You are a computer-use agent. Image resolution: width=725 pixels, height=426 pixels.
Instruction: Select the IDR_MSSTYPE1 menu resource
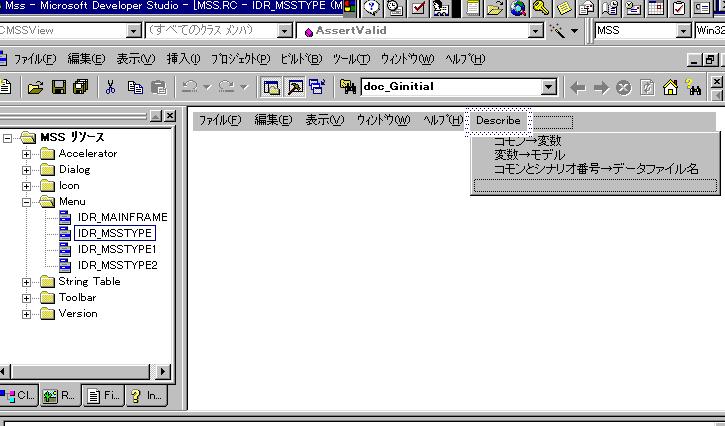(x=117, y=249)
